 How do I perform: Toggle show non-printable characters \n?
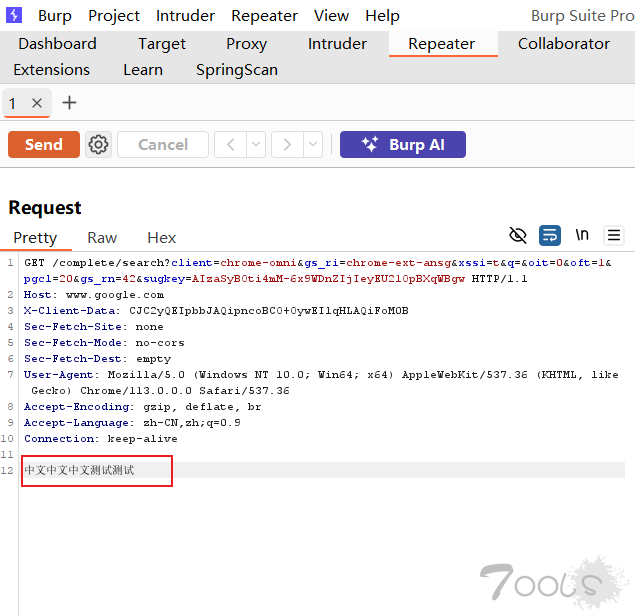point(582,236)
